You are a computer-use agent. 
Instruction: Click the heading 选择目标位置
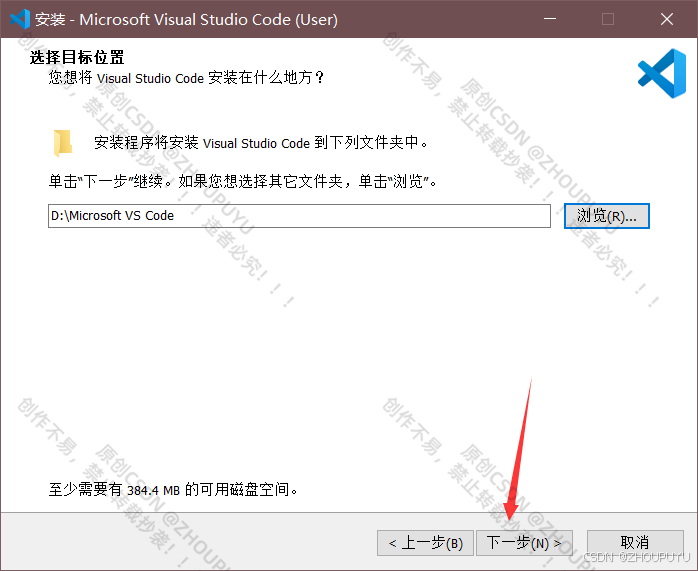point(77,57)
